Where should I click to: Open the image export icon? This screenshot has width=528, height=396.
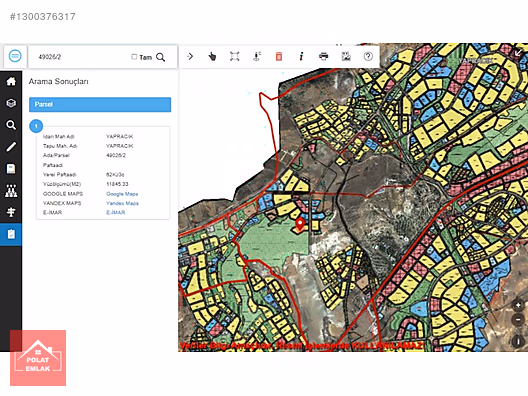346,56
